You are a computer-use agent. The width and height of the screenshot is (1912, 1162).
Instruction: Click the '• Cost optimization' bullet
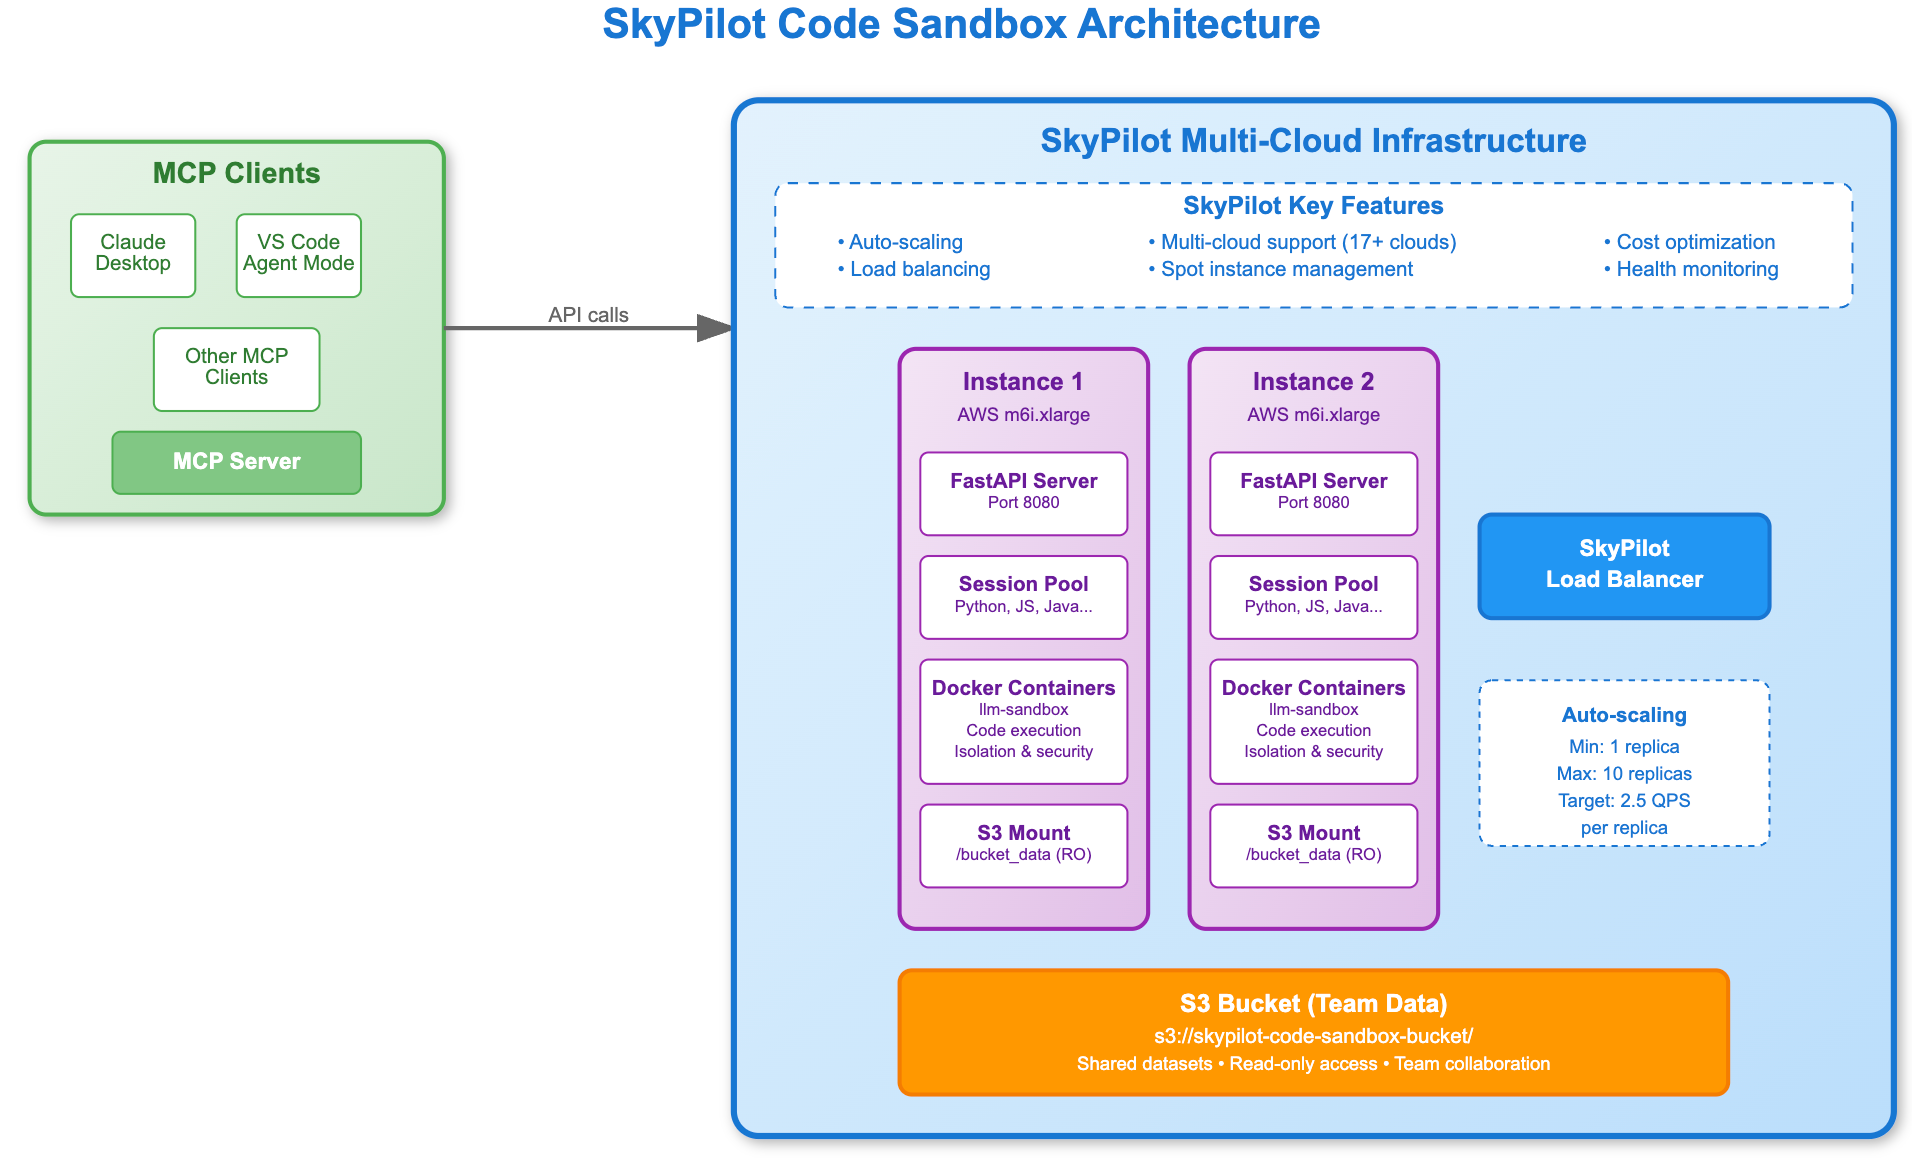[1689, 242]
